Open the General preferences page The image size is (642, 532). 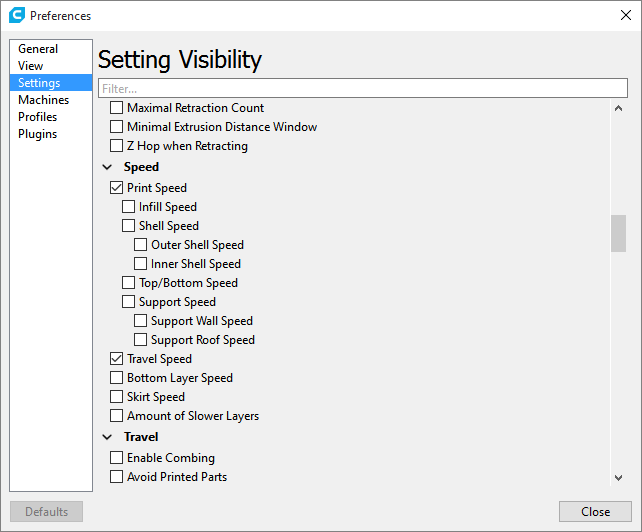pos(38,49)
